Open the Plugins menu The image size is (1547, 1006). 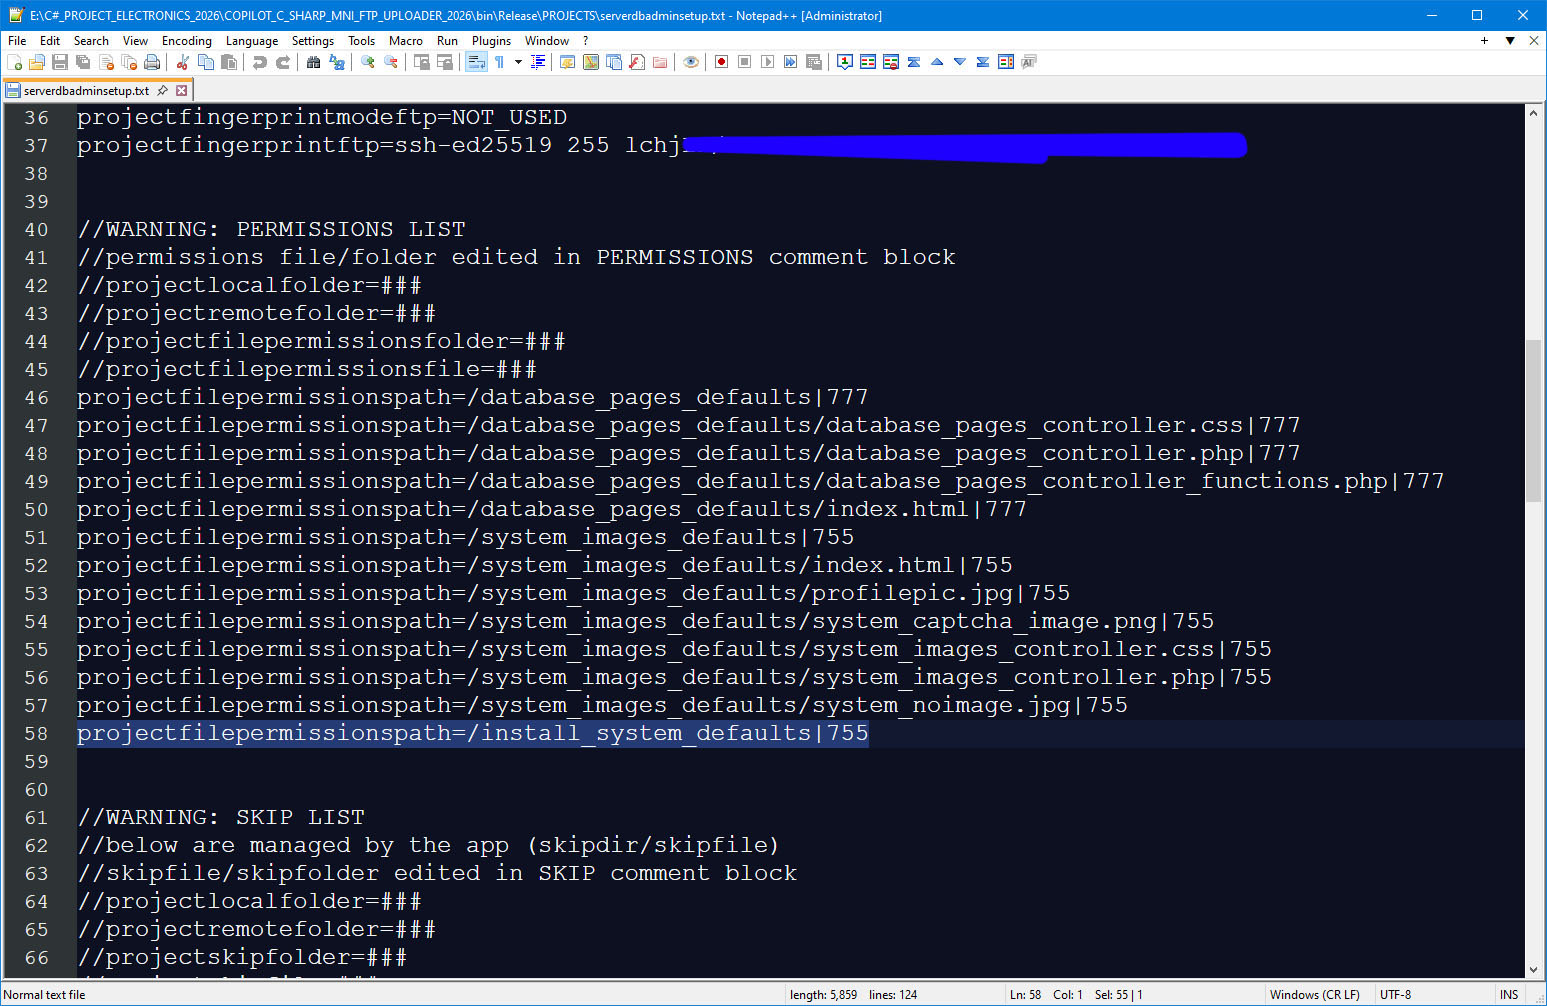coord(491,41)
